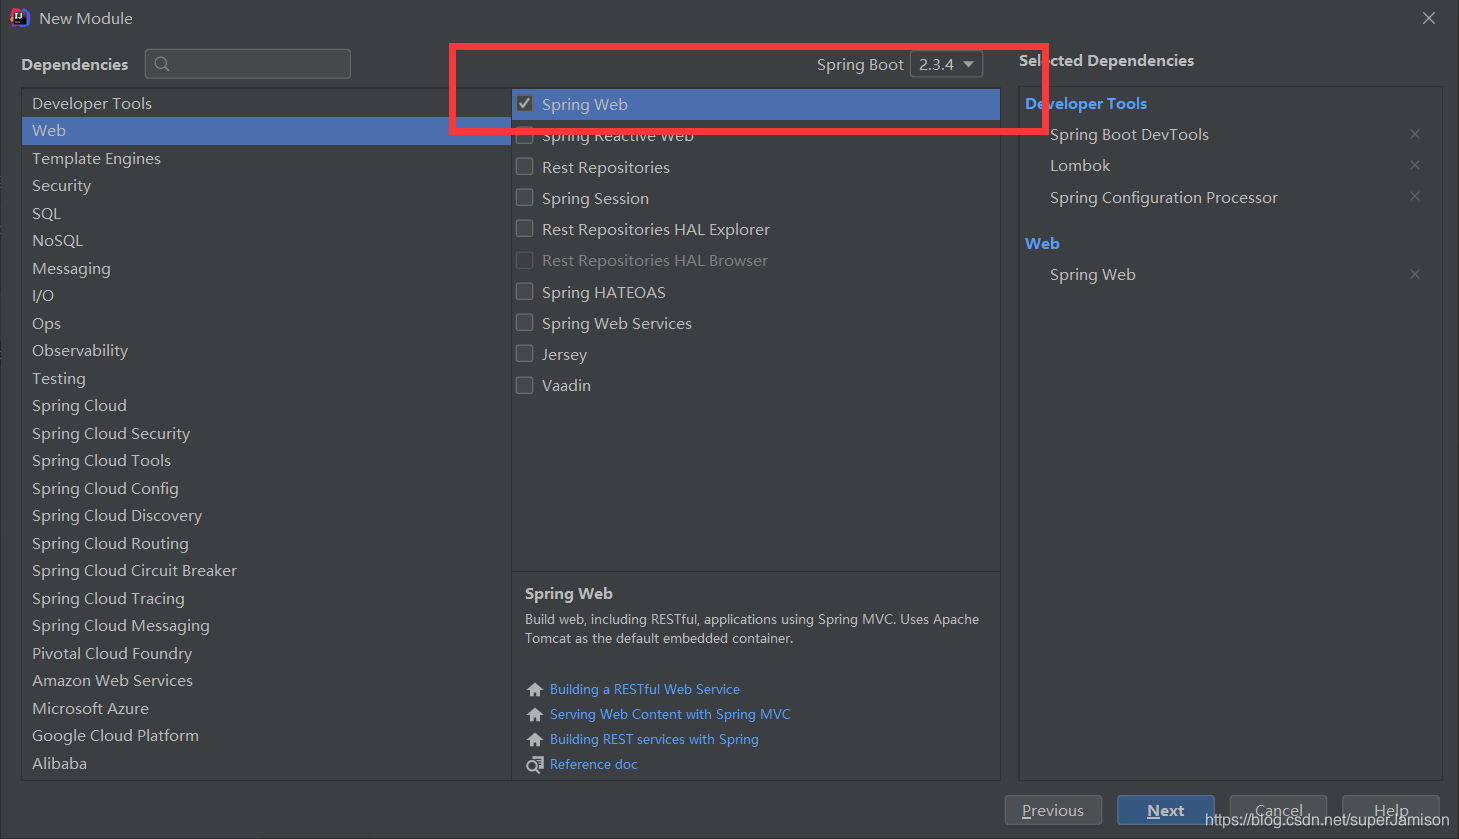The width and height of the screenshot is (1459, 839).
Task: Click home icon beside Building REST services guide
Action: point(535,740)
